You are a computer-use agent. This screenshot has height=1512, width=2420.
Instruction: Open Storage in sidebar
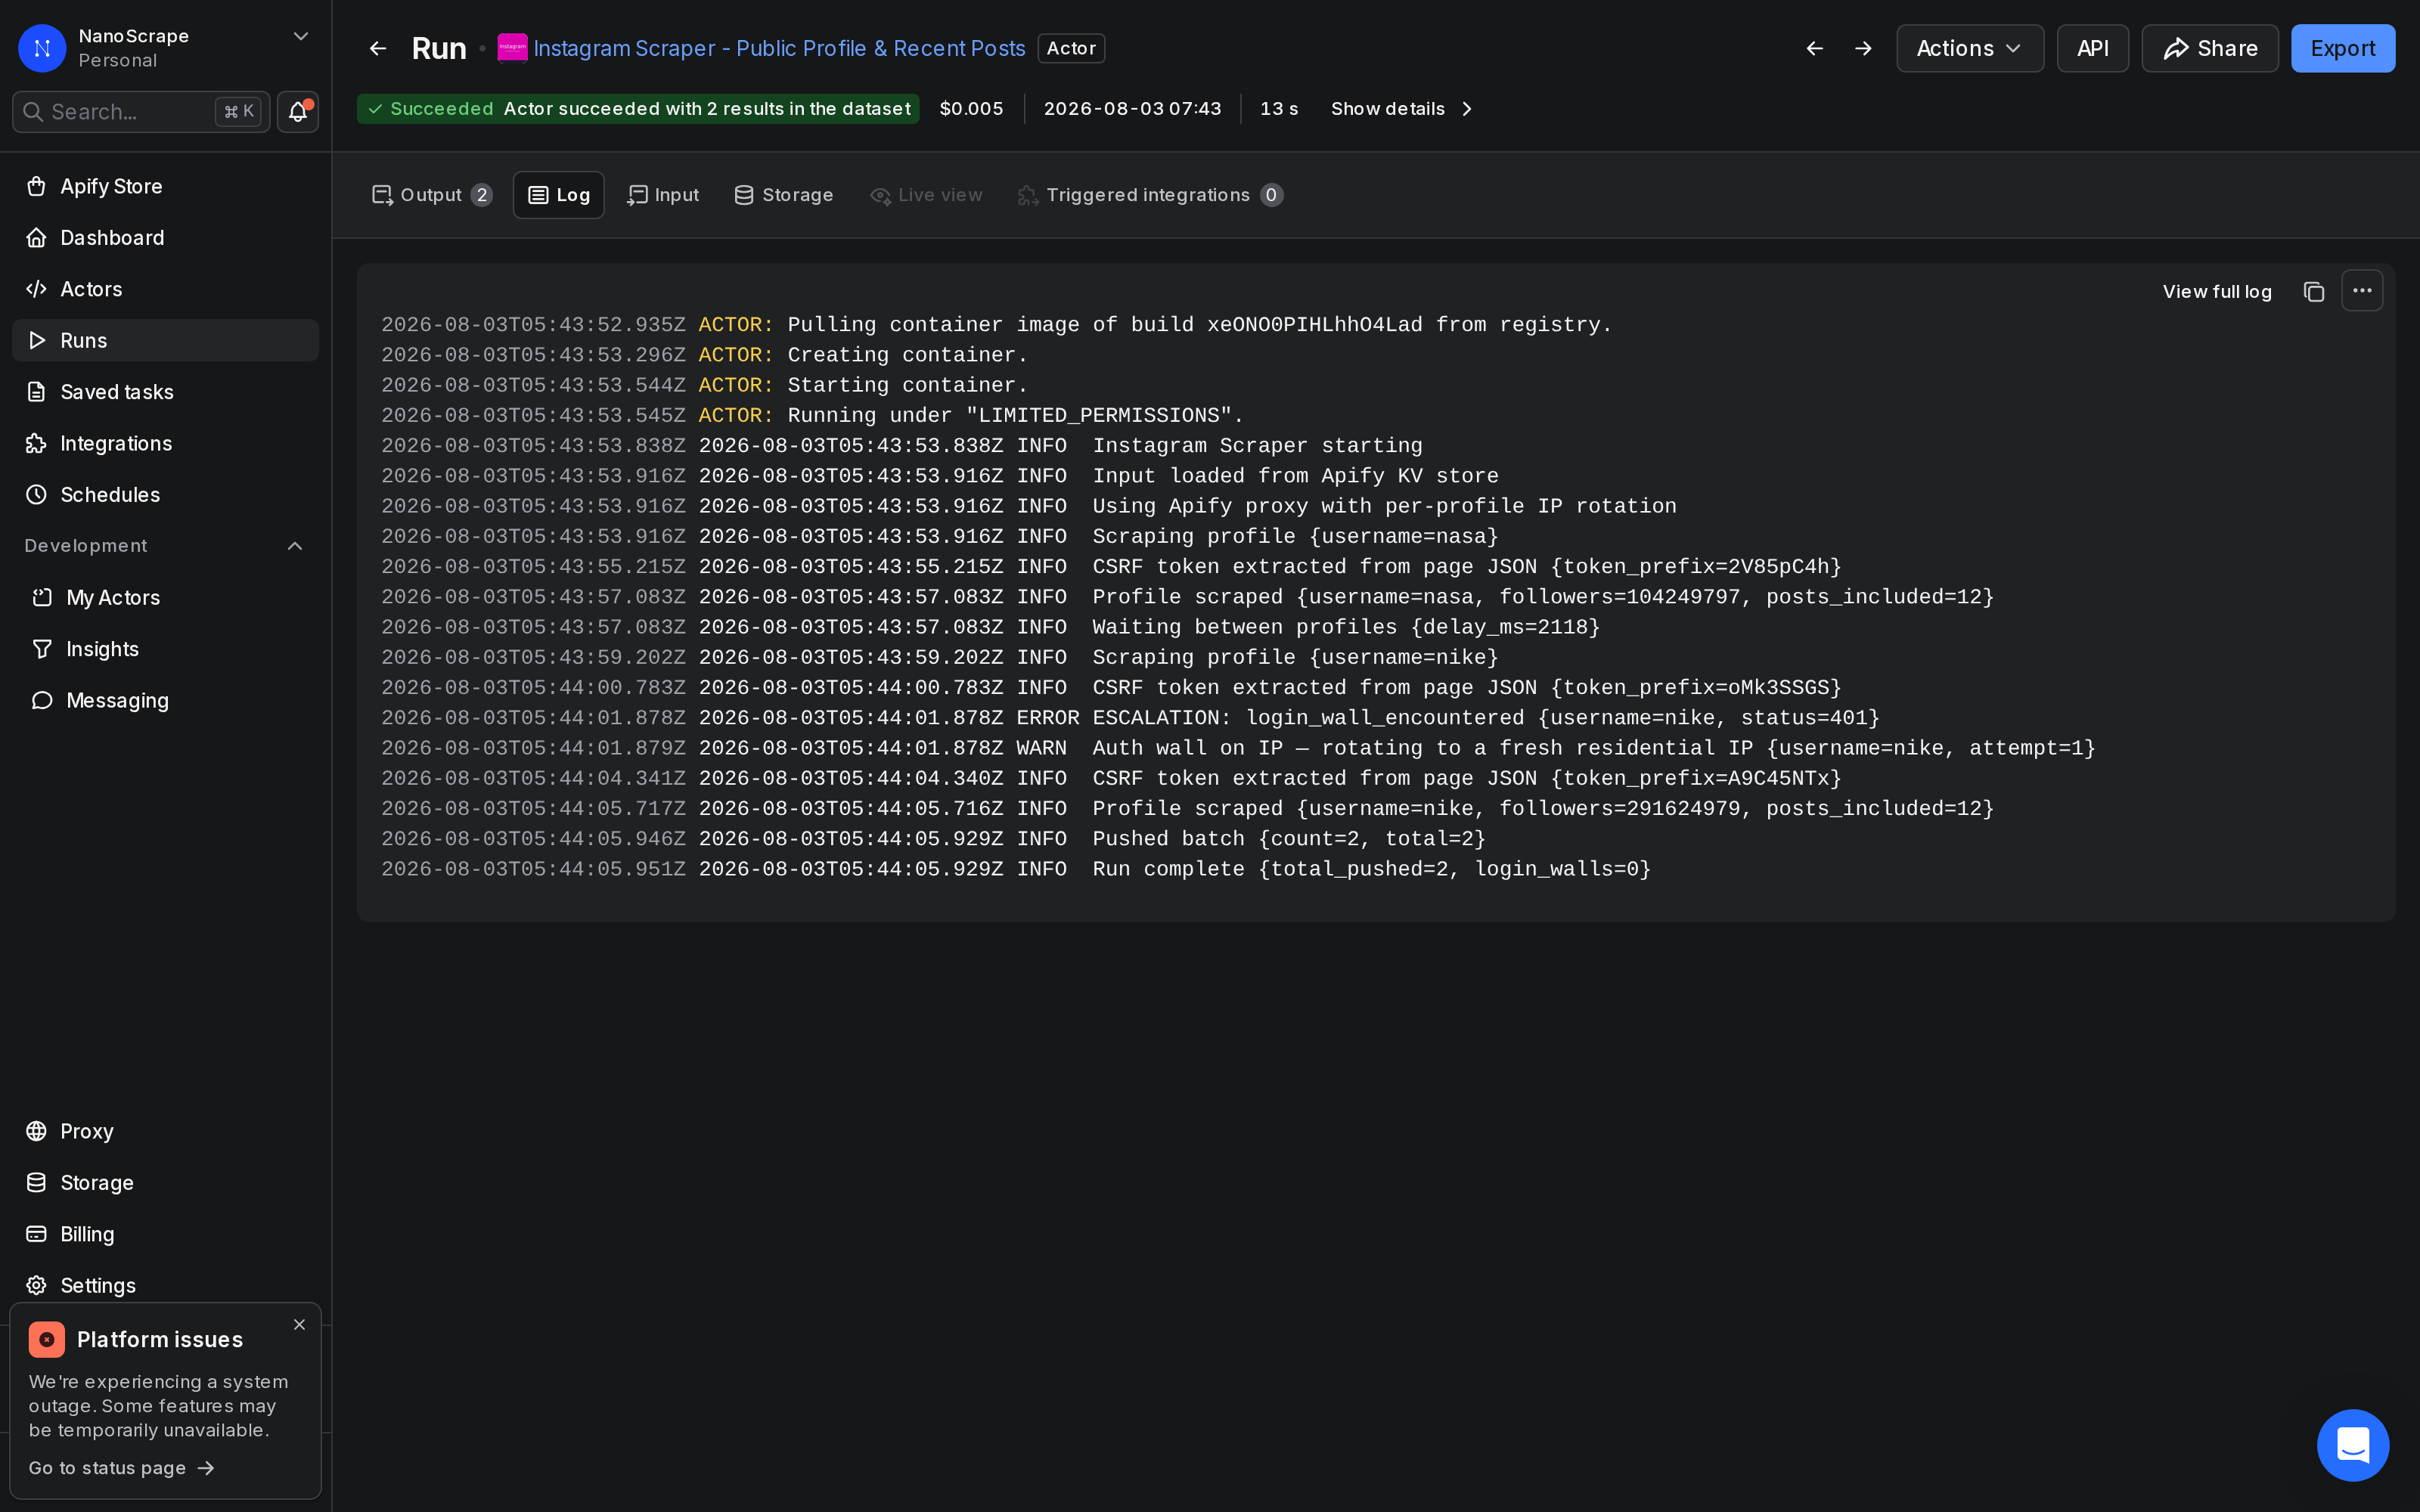(x=166, y=1183)
